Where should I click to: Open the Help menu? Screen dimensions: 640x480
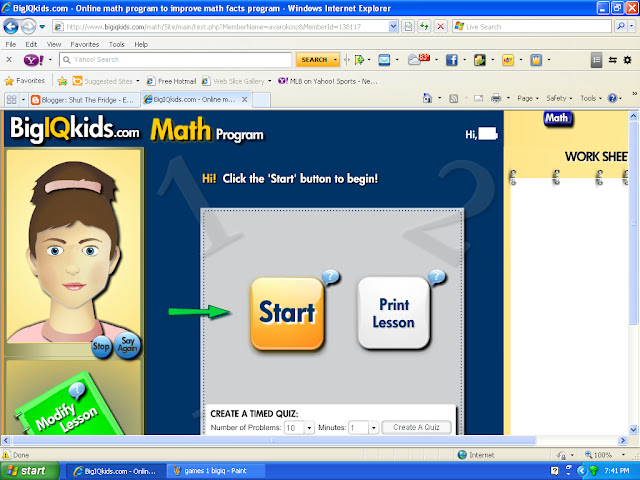click(141, 44)
